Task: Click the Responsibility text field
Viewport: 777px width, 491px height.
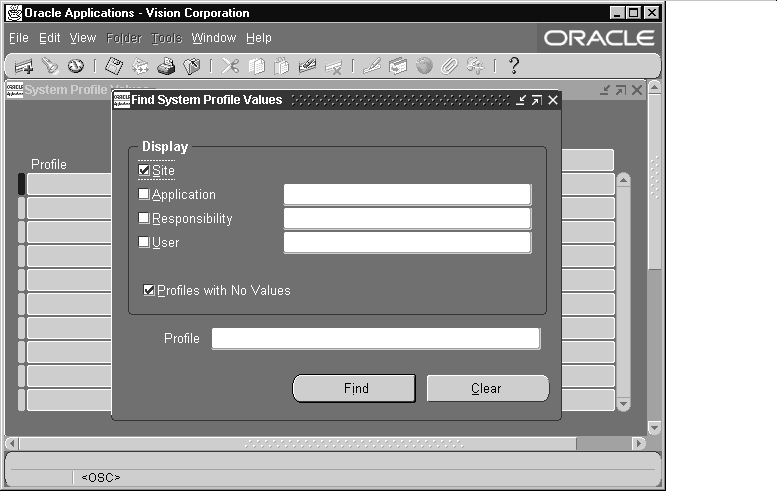Action: pos(407,218)
